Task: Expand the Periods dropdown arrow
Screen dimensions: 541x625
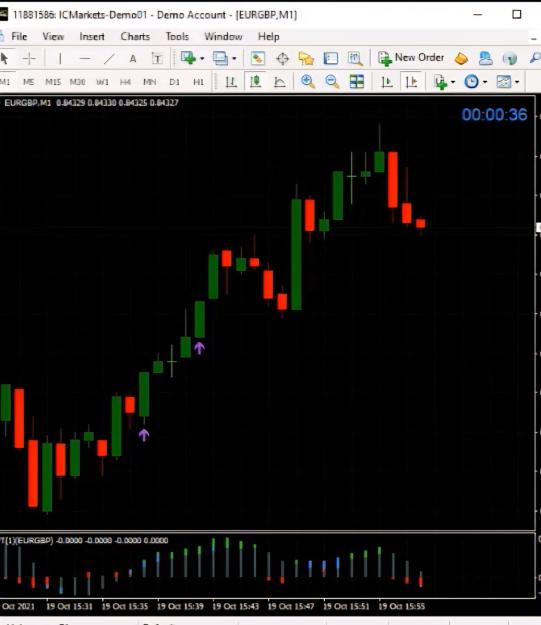Action: 485,83
